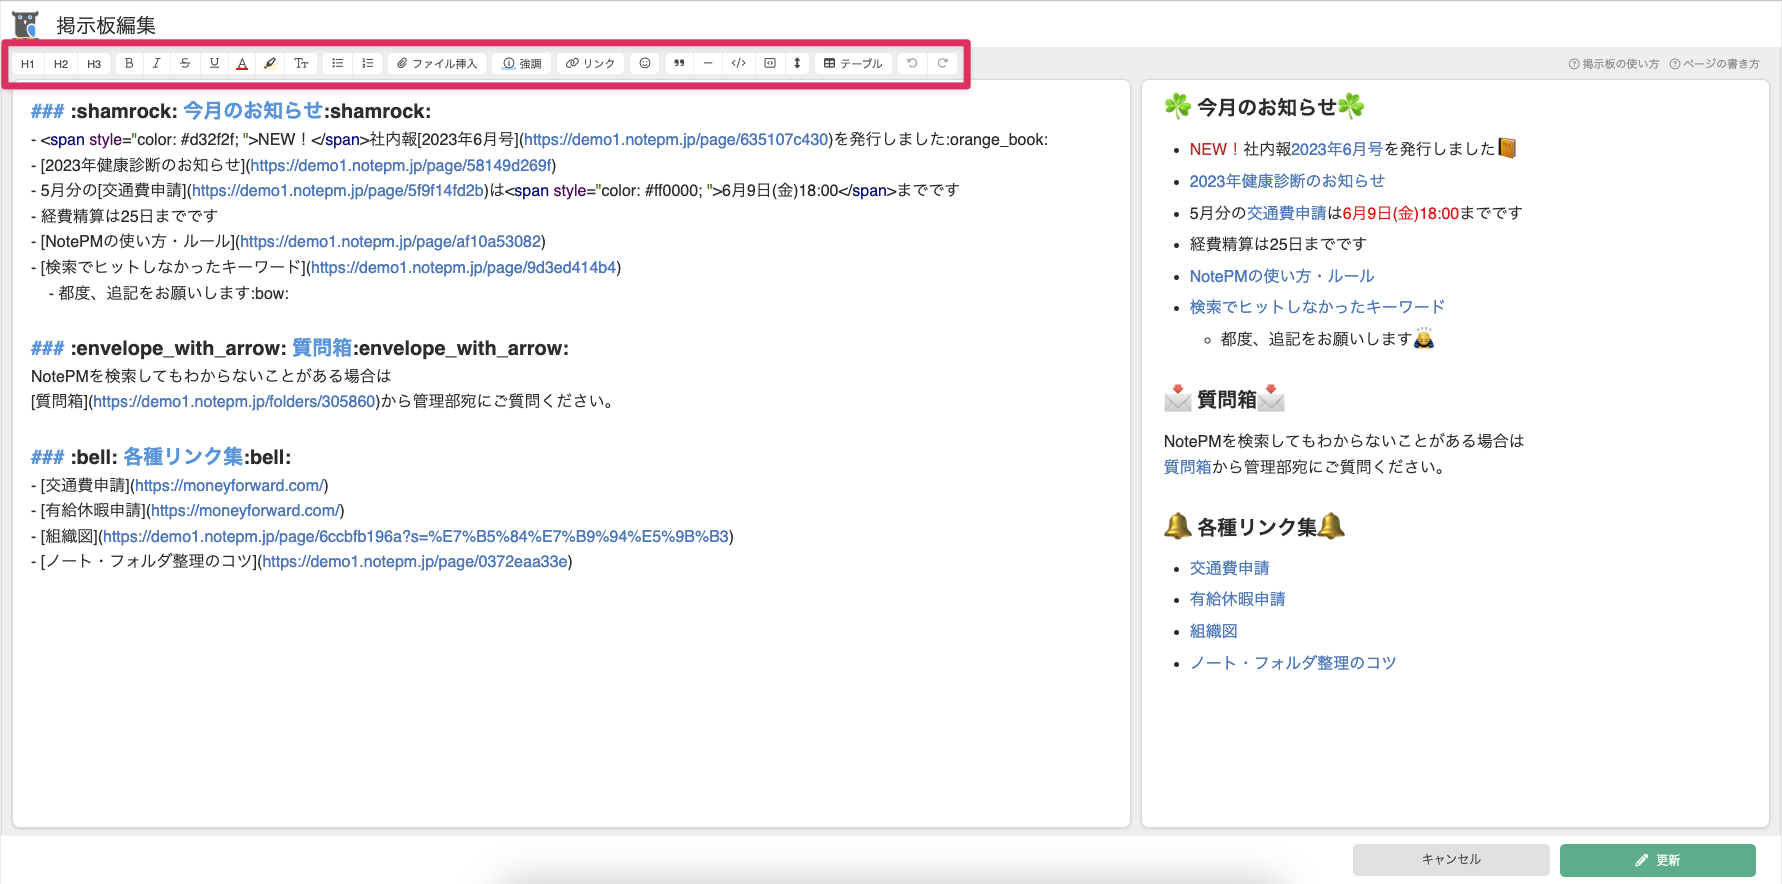Screen dimensions: 1782x884
Task: Undo the last edit
Action: (x=912, y=64)
